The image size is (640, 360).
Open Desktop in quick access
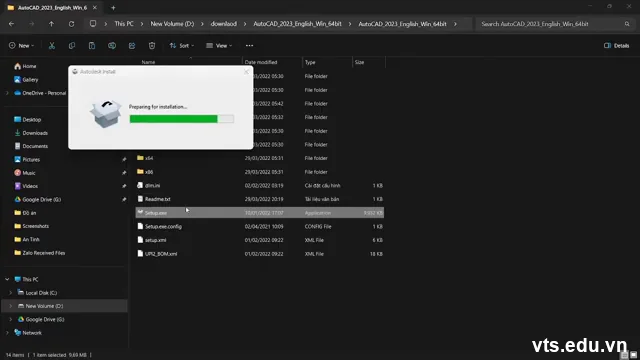[x=27, y=120]
